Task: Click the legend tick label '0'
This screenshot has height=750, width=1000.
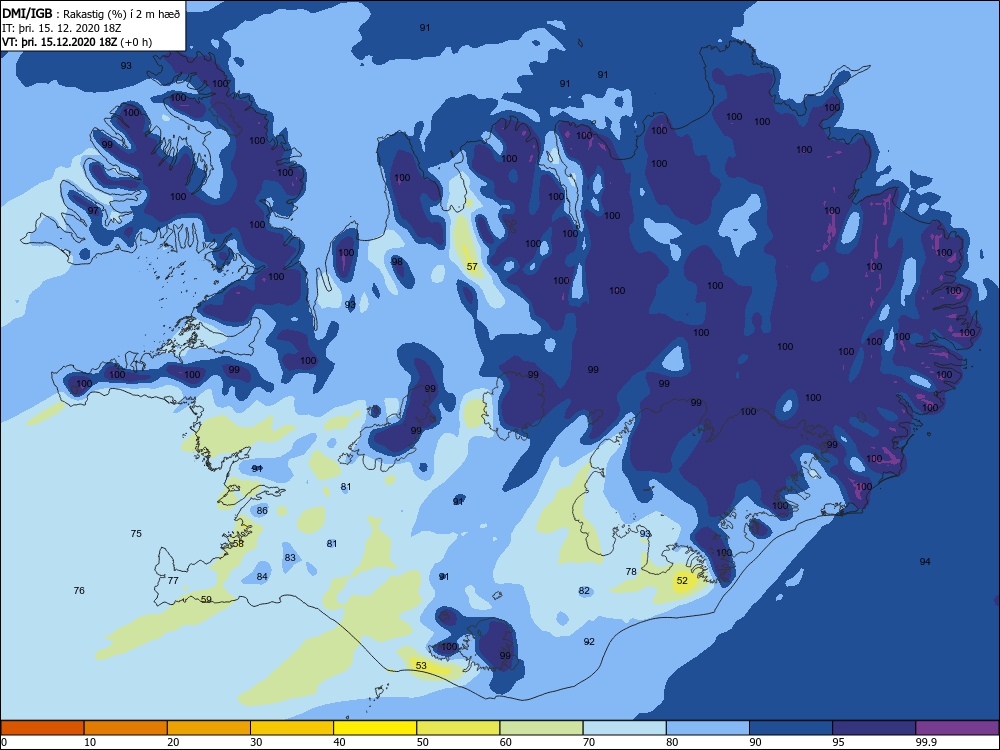Action: tap(4, 742)
